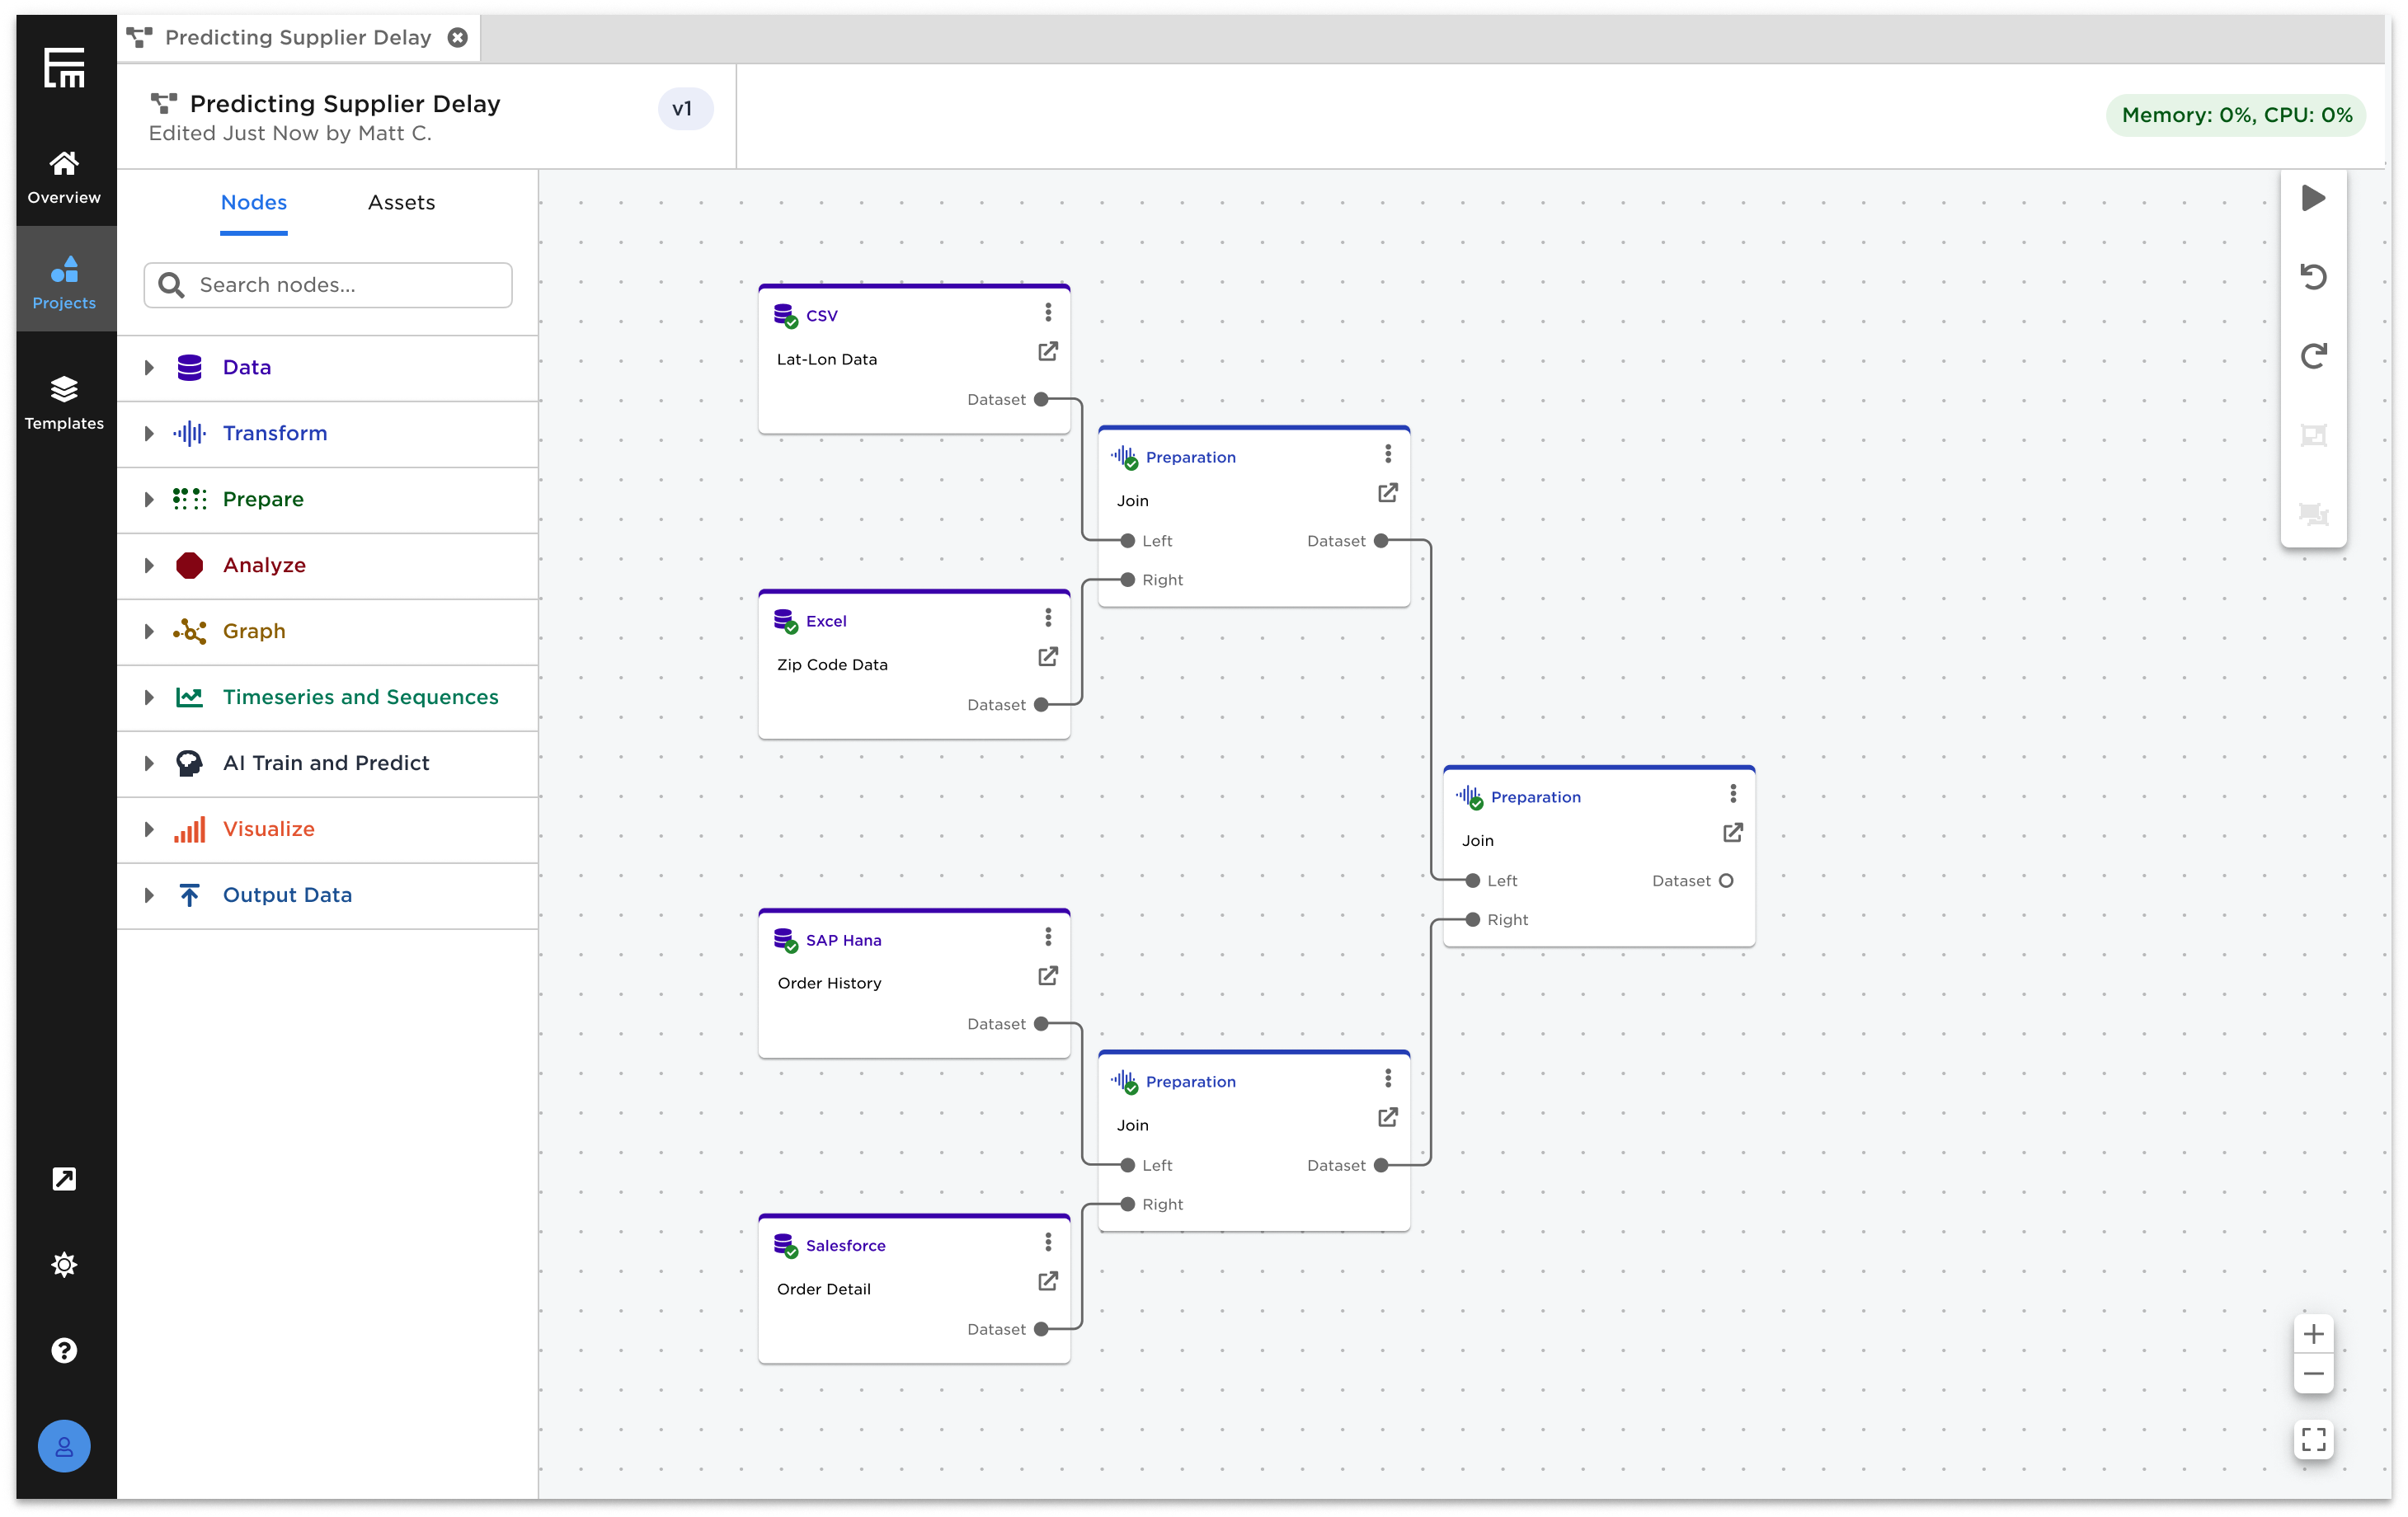Image resolution: width=2408 pixels, height=1517 pixels.
Task: Expand the Transform node category
Action: (149, 434)
